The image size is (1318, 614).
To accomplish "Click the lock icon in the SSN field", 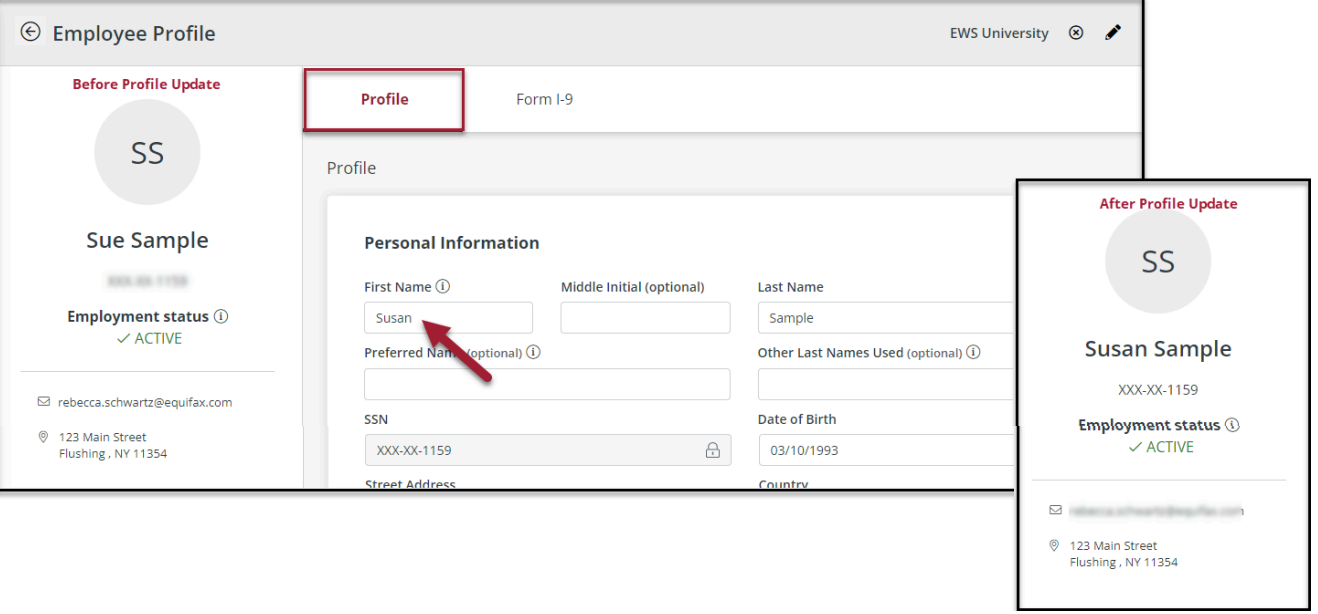I will tap(713, 450).
